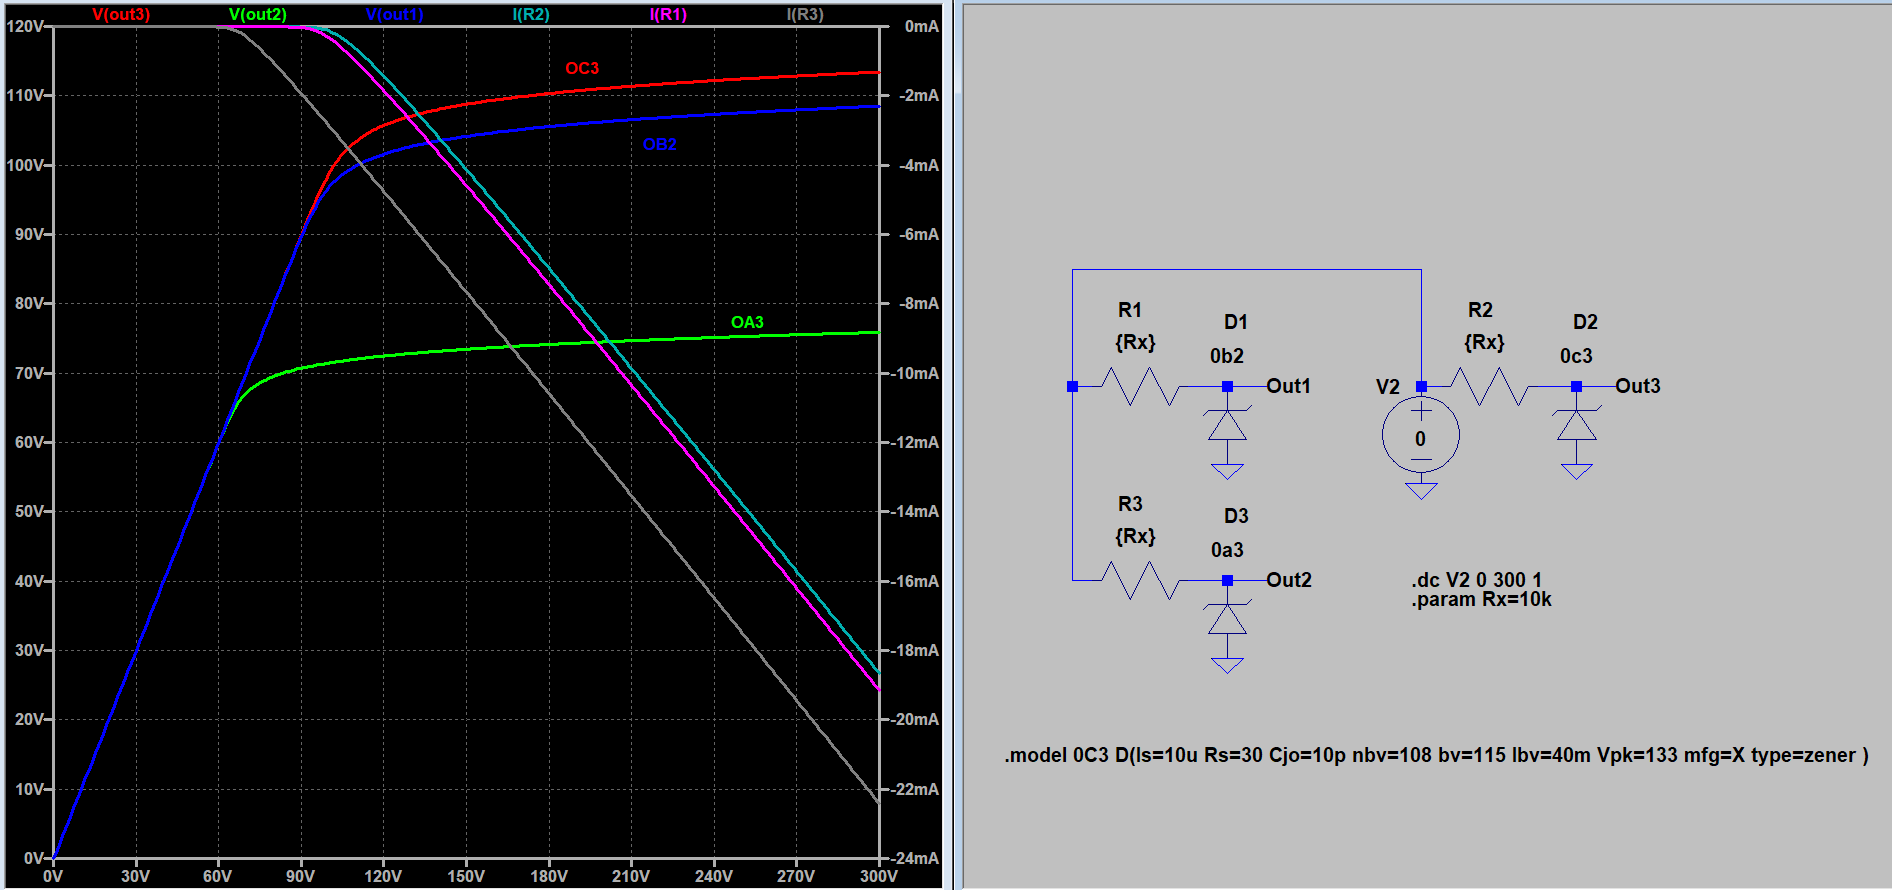Select zener diode D3 symbol
Image resolution: width=1892 pixels, height=890 pixels.
click(x=1227, y=620)
